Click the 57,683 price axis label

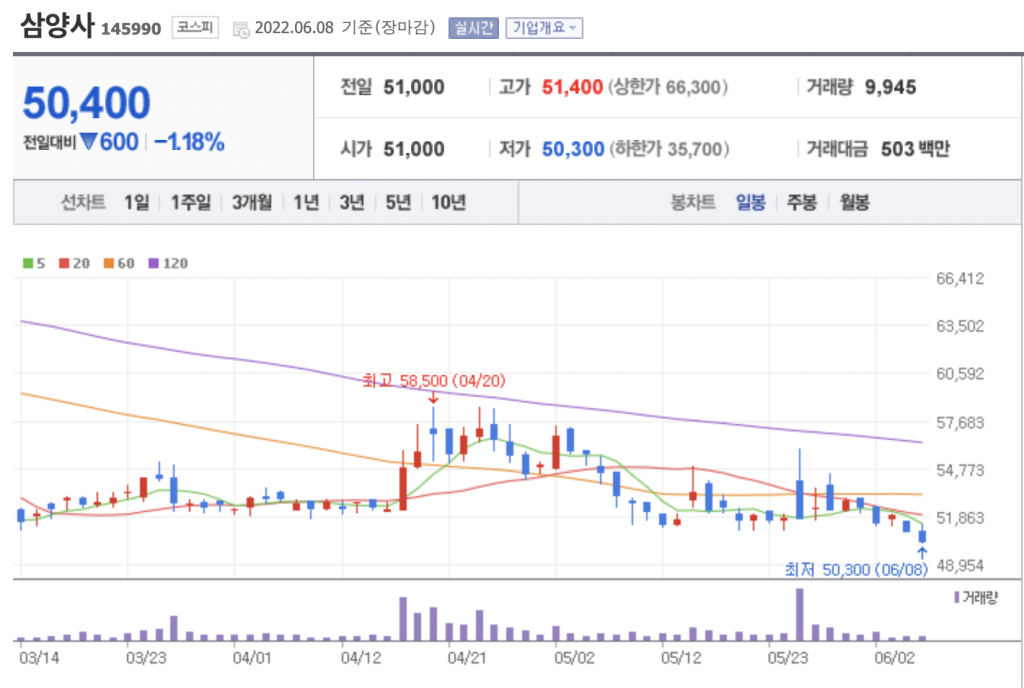coord(960,422)
